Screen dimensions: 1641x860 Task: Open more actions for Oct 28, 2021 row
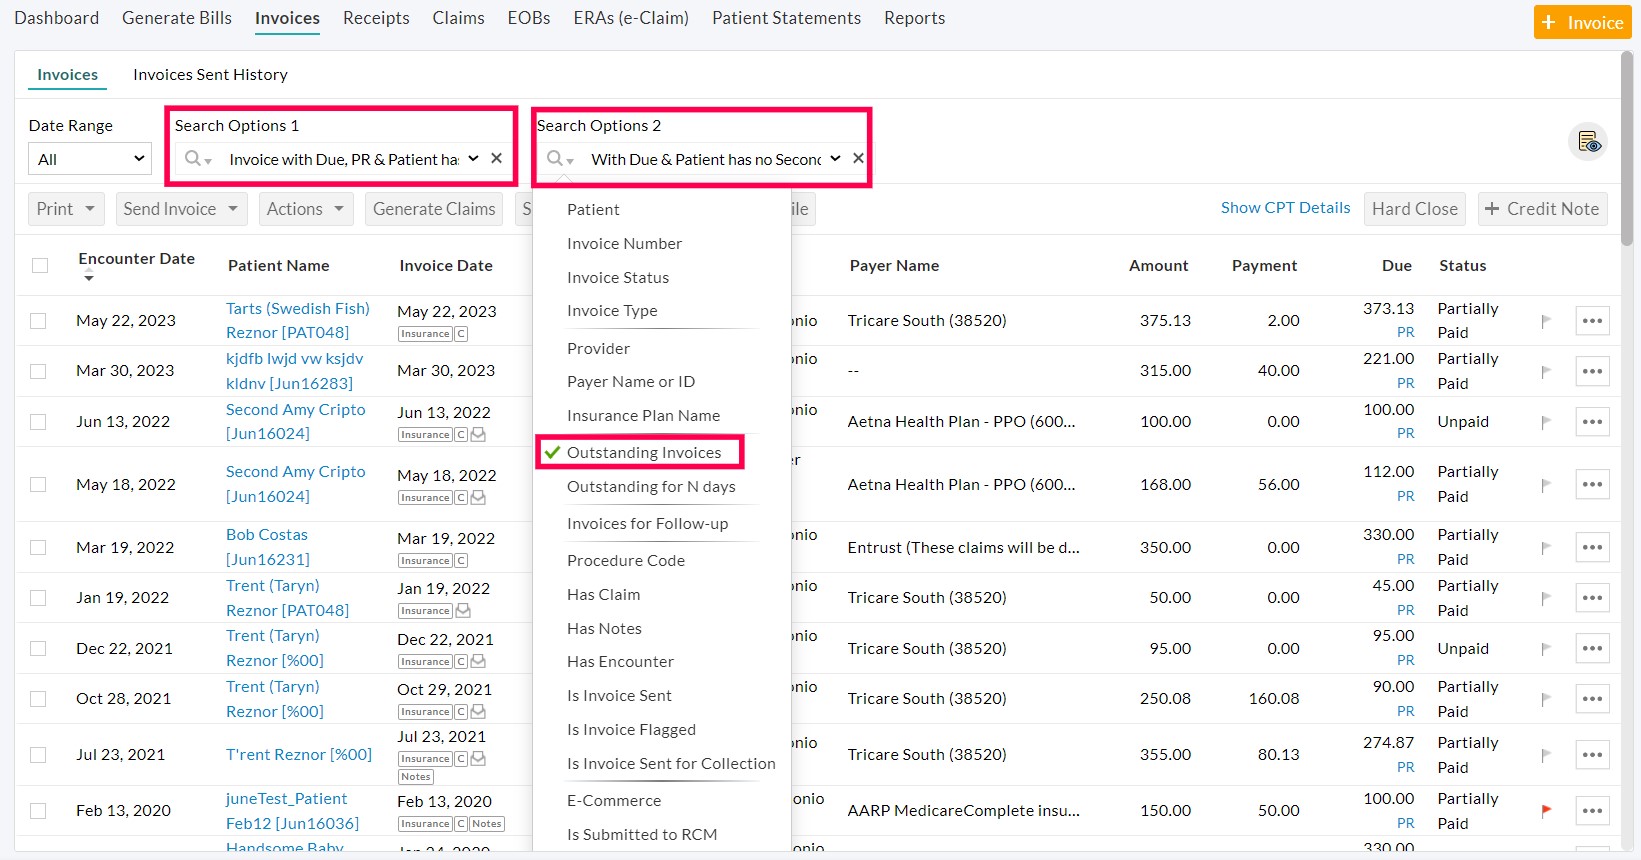click(1592, 699)
